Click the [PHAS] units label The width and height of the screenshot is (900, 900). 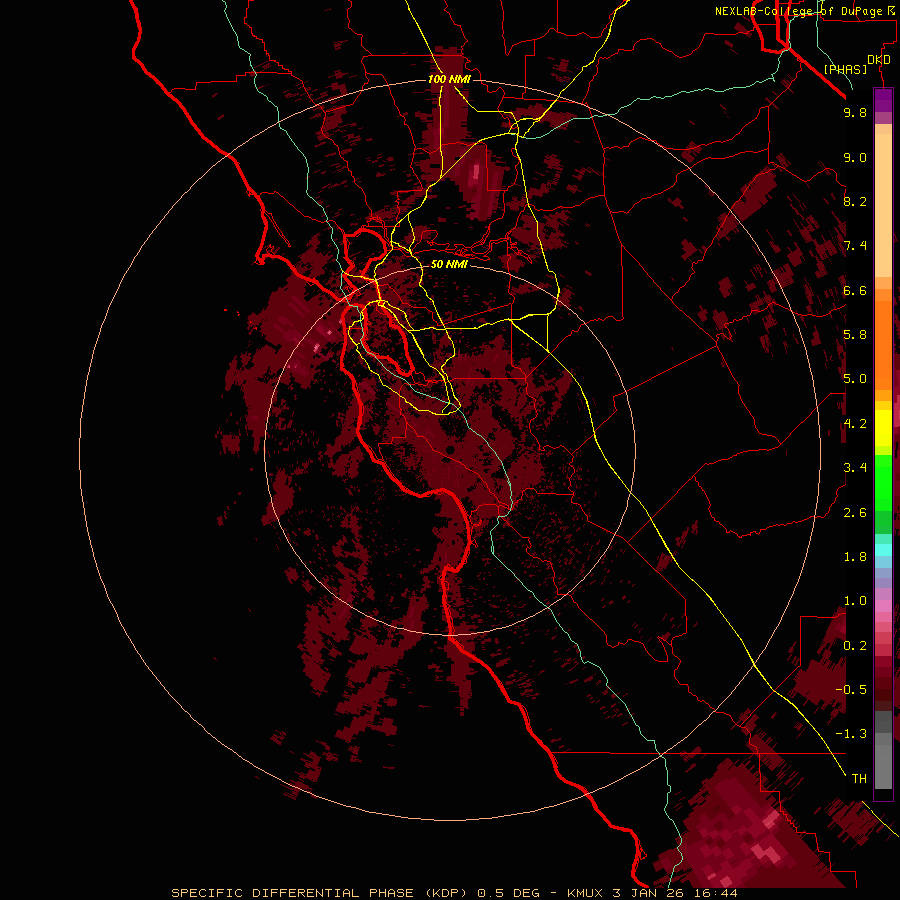pos(845,70)
